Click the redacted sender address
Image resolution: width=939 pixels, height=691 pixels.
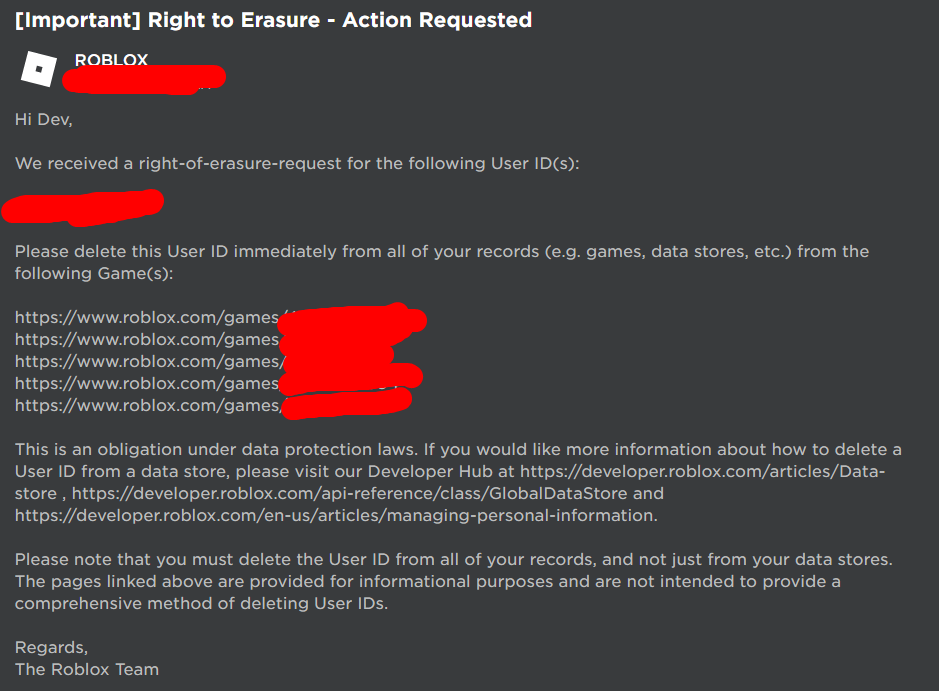pyautogui.click(x=144, y=80)
